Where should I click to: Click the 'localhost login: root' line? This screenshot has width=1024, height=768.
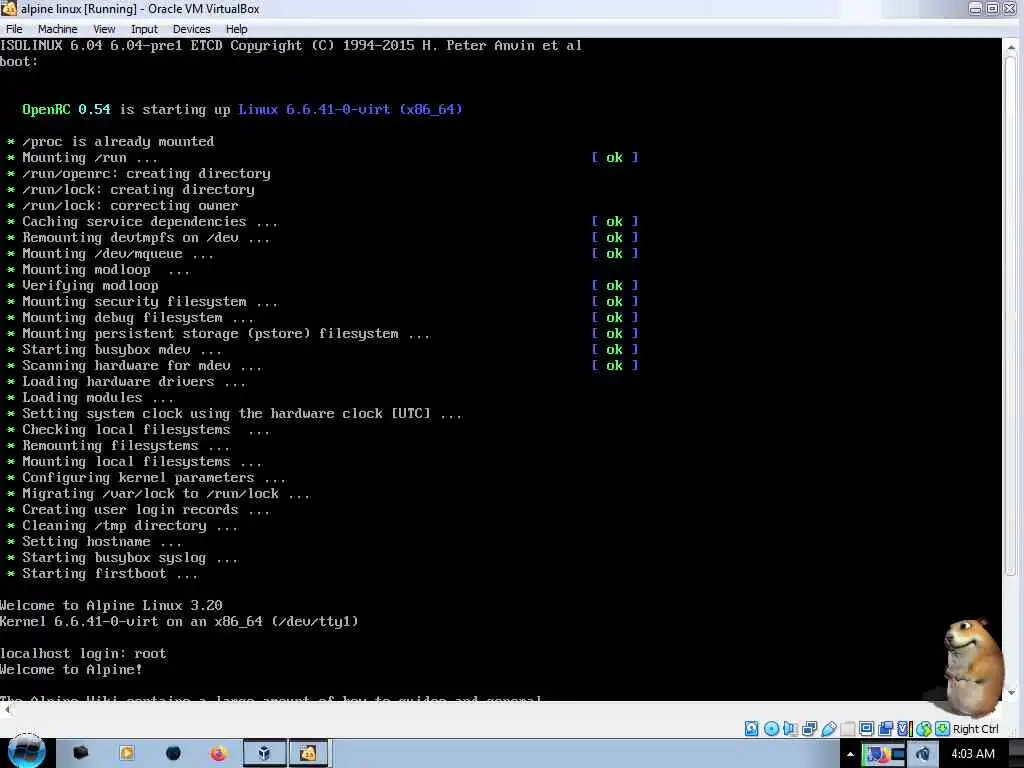[83, 653]
